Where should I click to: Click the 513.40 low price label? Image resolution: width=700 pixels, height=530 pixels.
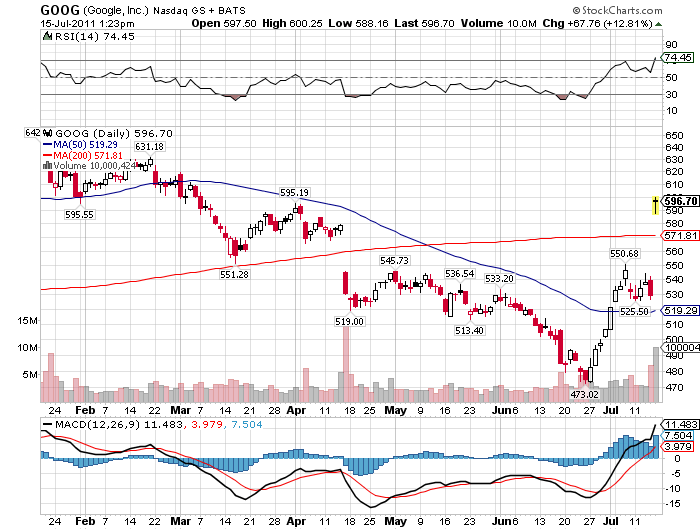469,330
